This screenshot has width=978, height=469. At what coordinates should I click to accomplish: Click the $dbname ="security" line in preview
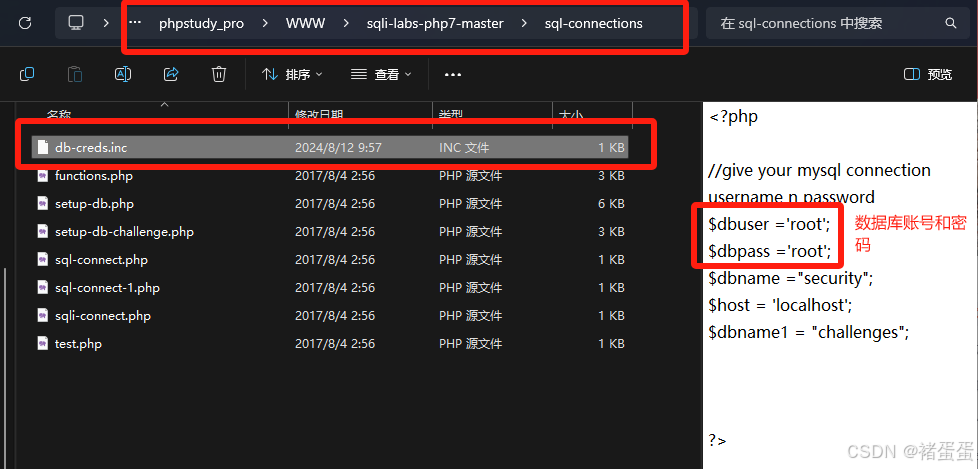(791, 278)
